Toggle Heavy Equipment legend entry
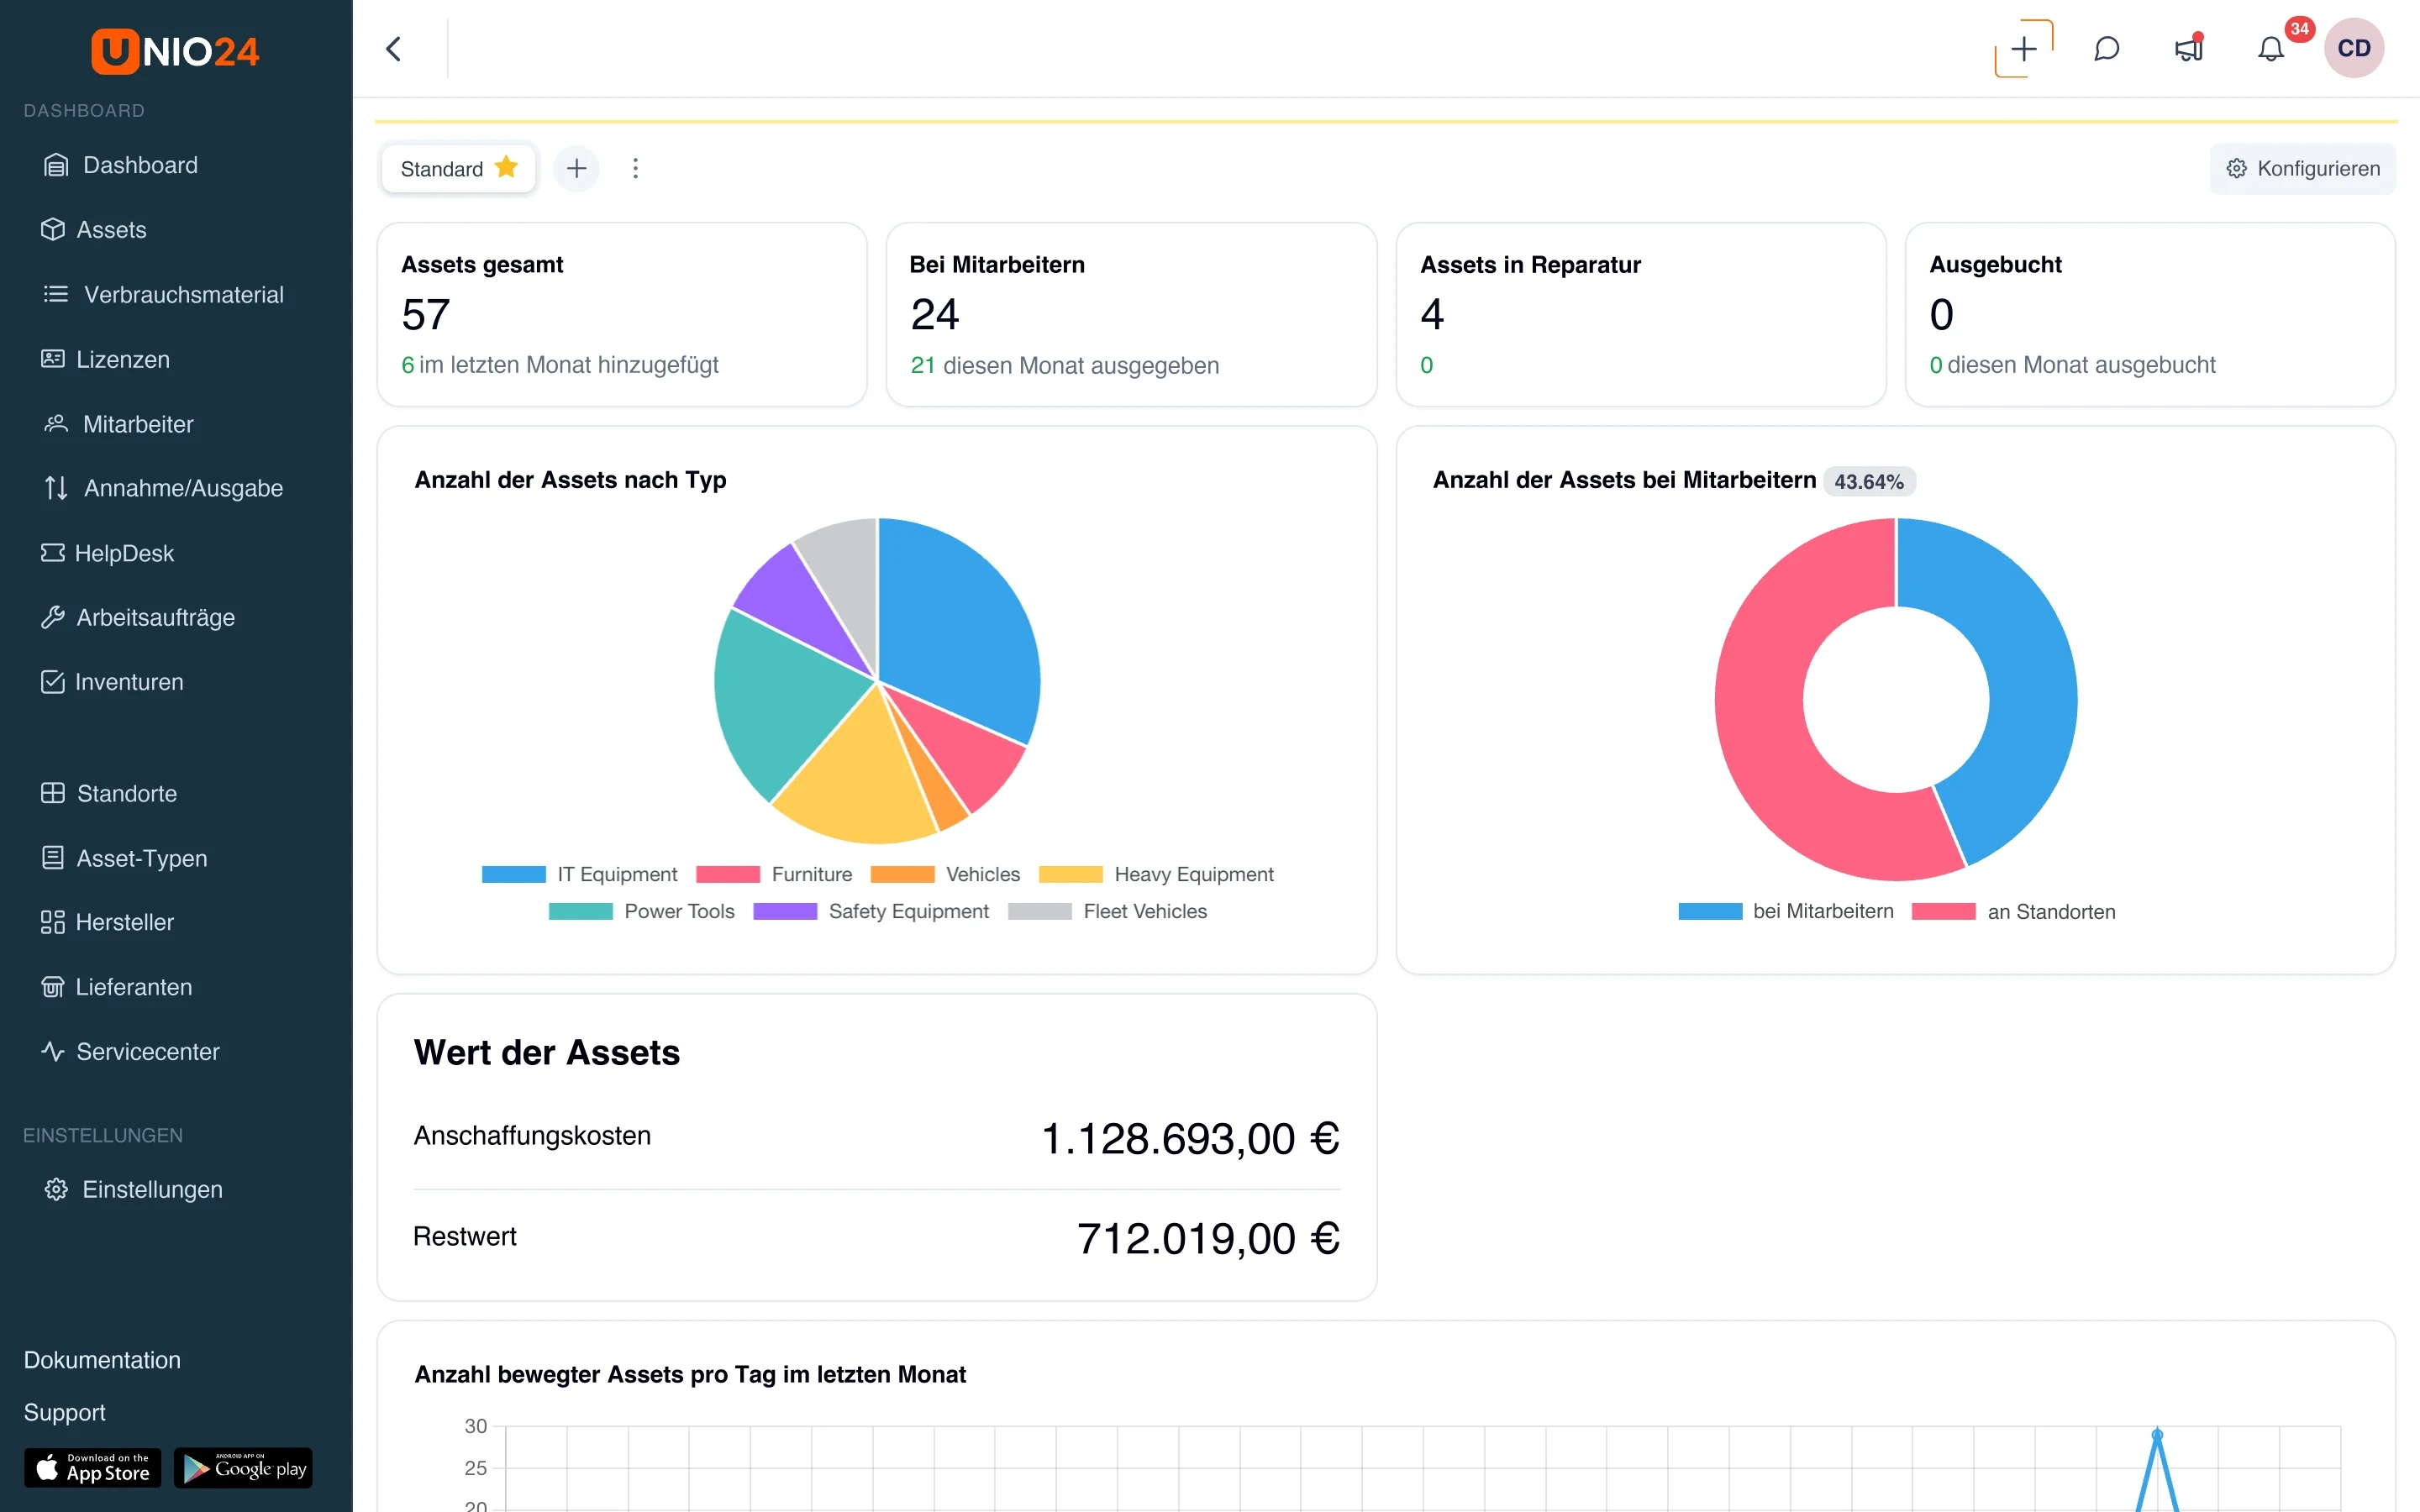This screenshot has height=1512, width=2420. 1156,874
